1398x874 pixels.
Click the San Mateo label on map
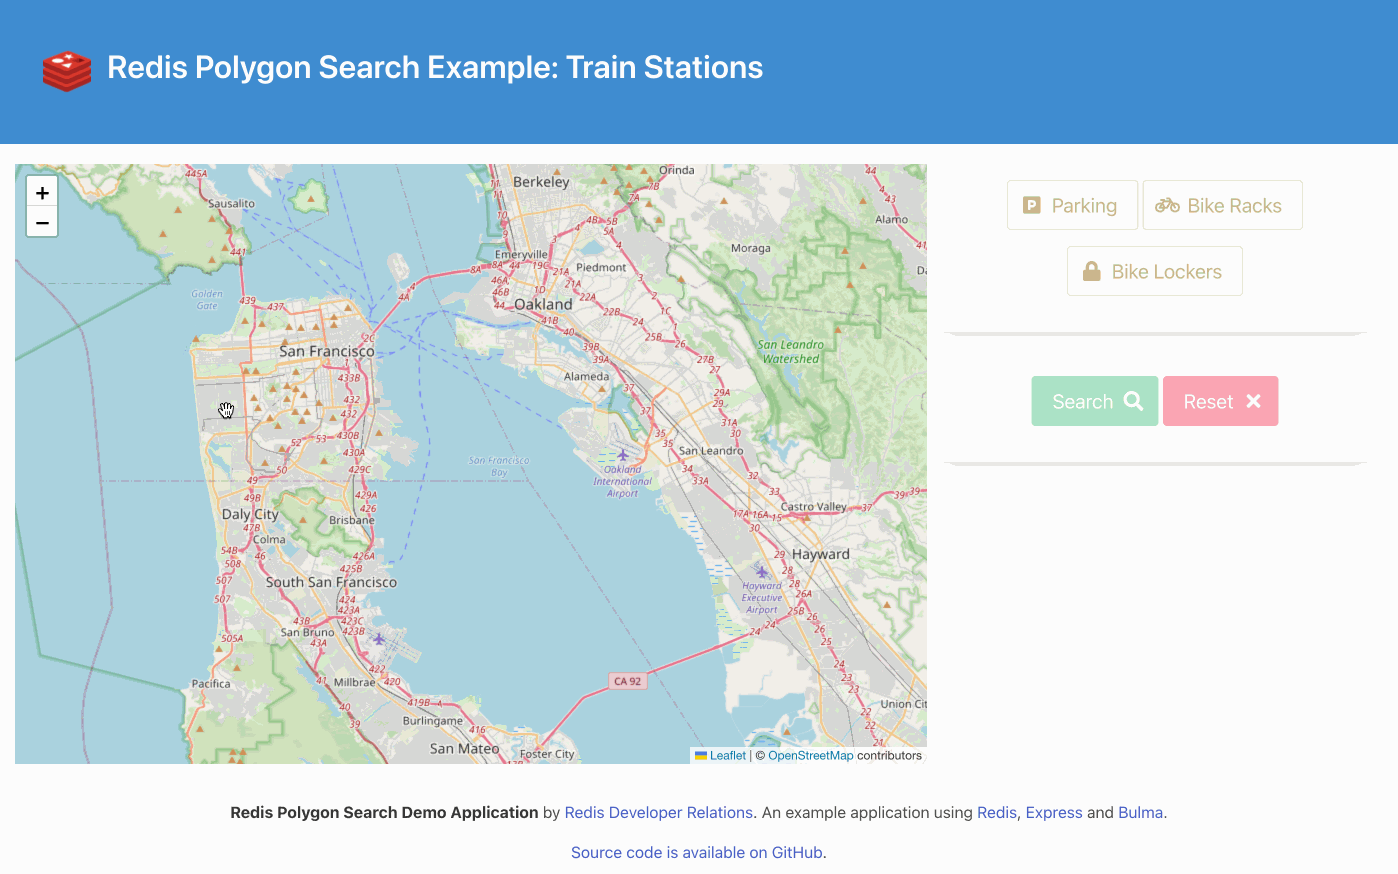(464, 748)
